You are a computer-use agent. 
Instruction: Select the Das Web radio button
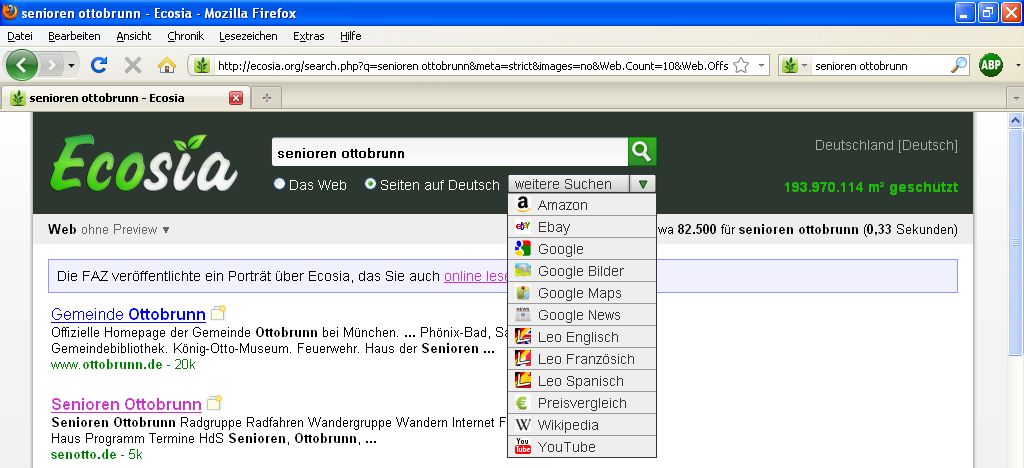(x=280, y=184)
